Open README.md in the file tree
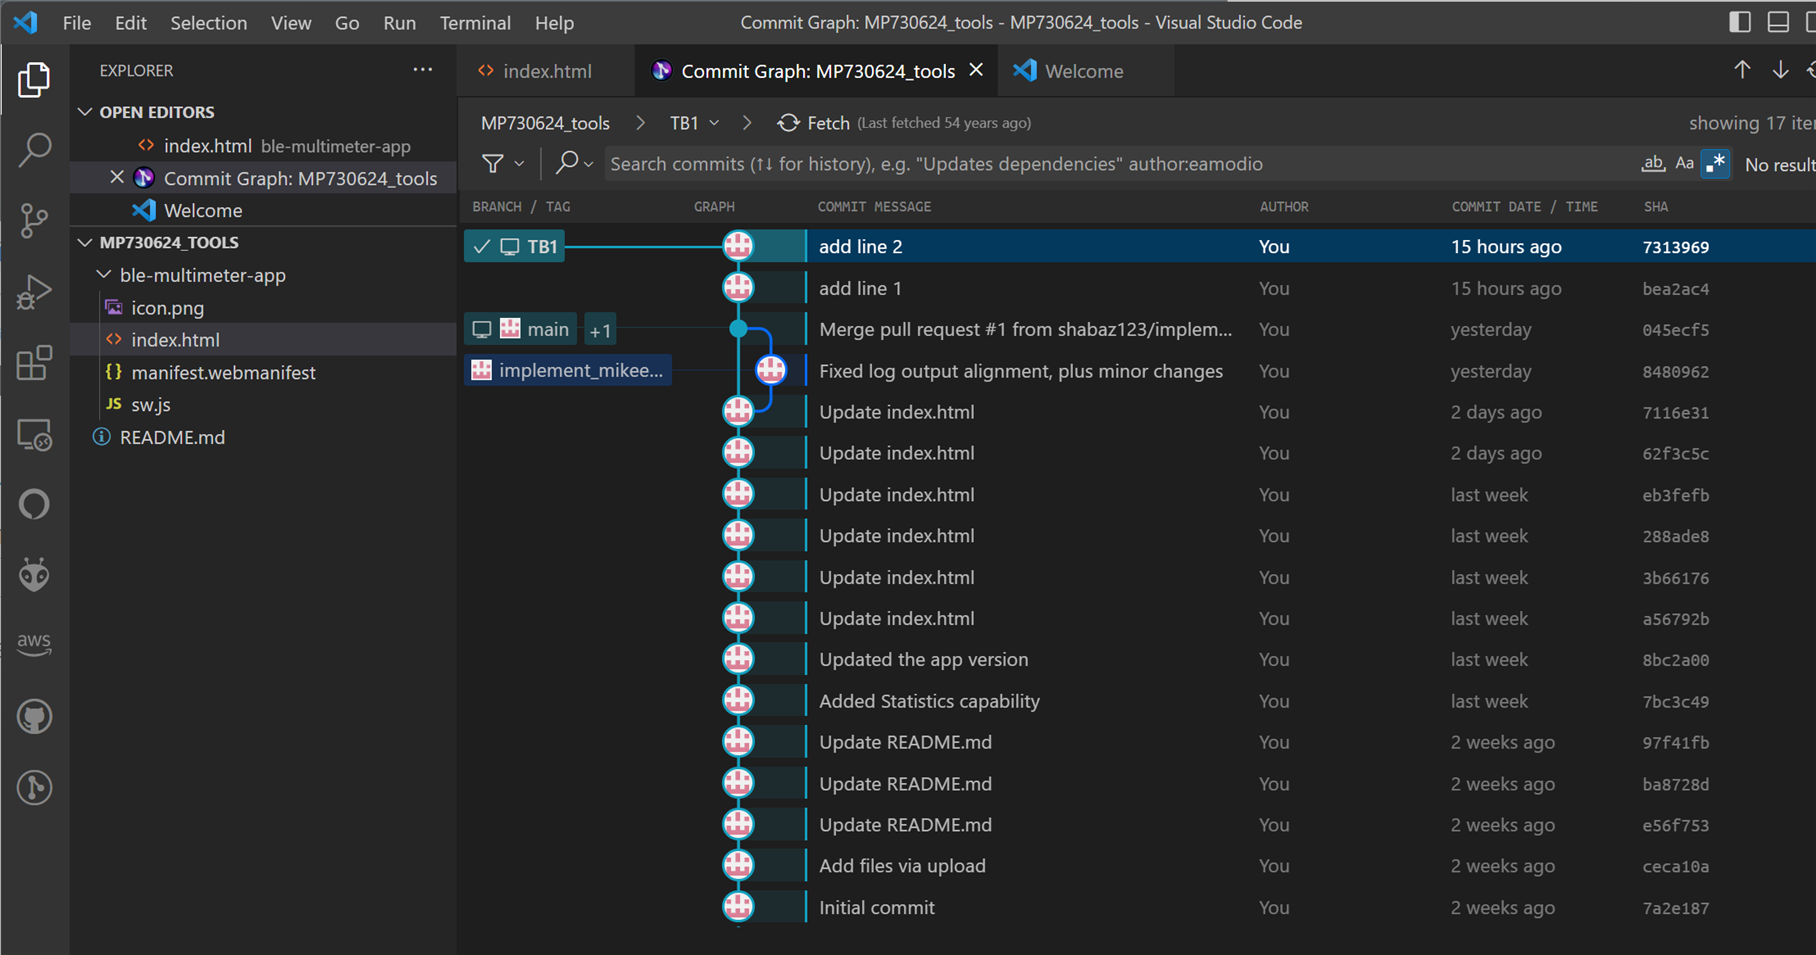This screenshot has height=955, width=1816. (x=172, y=437)
